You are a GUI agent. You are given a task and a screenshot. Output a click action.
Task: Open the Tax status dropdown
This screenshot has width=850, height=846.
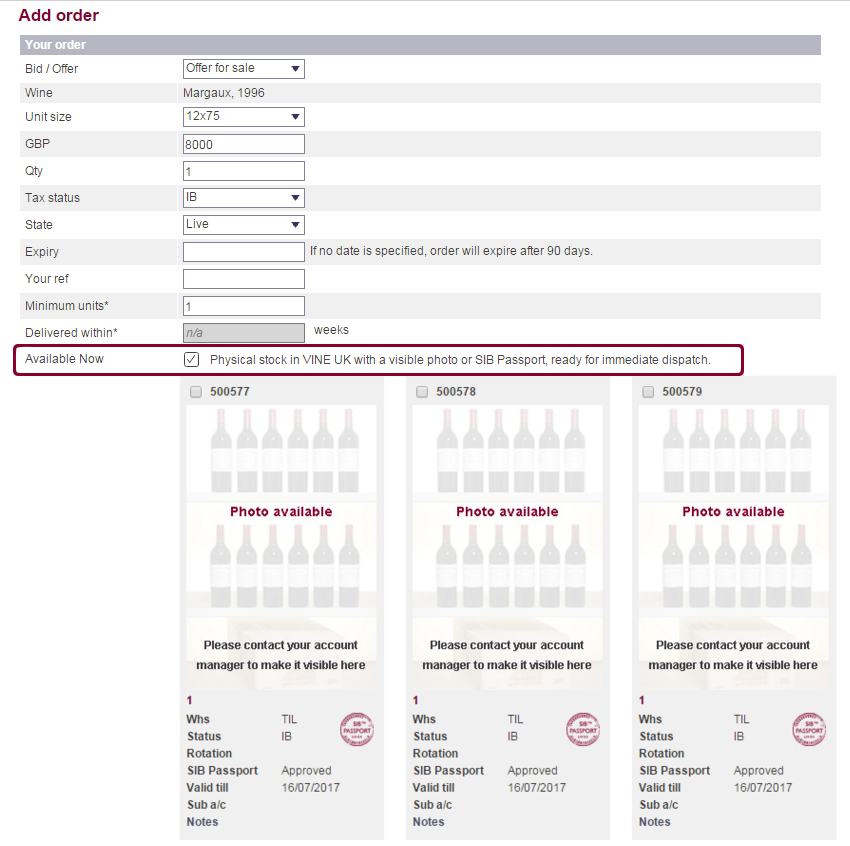(x=243, y=198)
